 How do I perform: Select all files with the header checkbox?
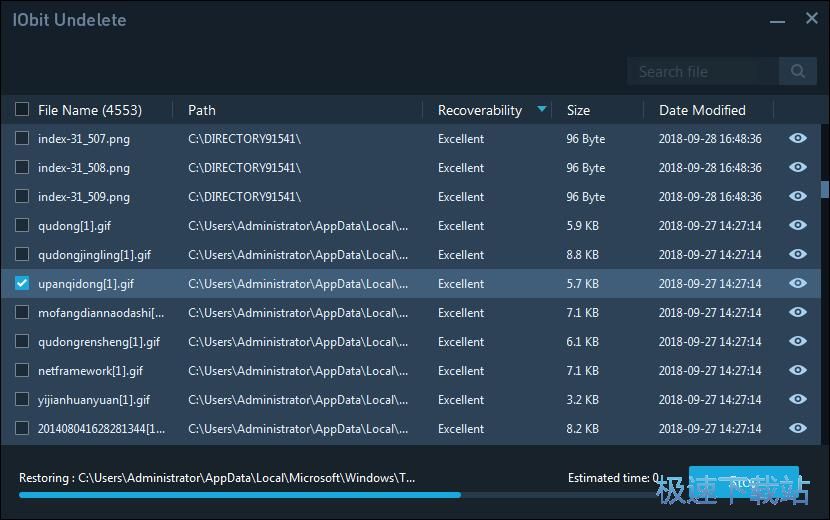[22, 109]
